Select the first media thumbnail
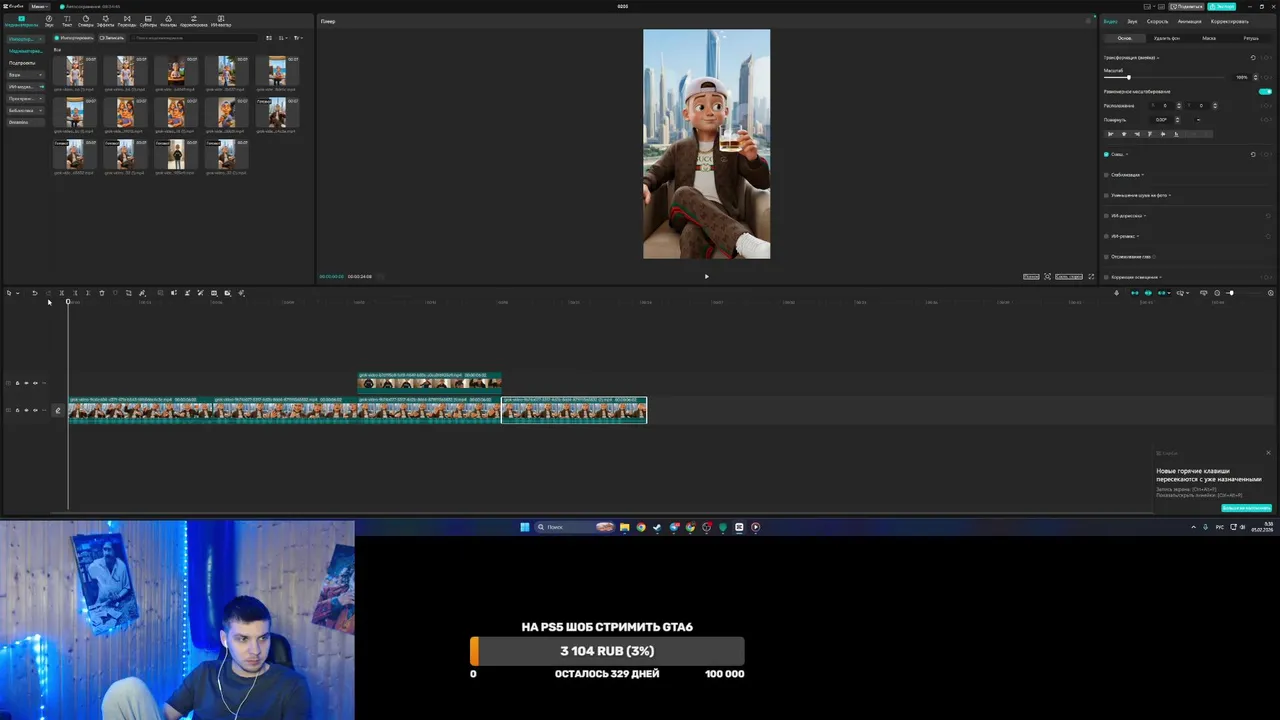Viewport: 1280px width, 720px height. pos(75,71)
